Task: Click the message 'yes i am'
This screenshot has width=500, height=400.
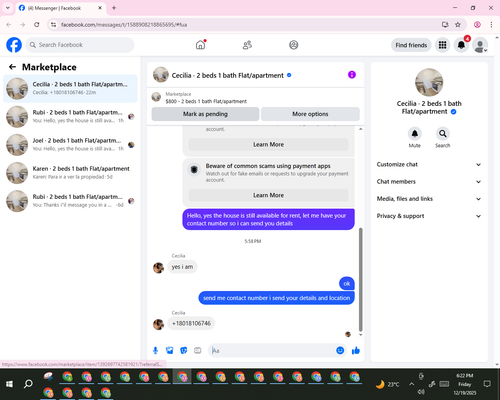Action: pos(182,267)
